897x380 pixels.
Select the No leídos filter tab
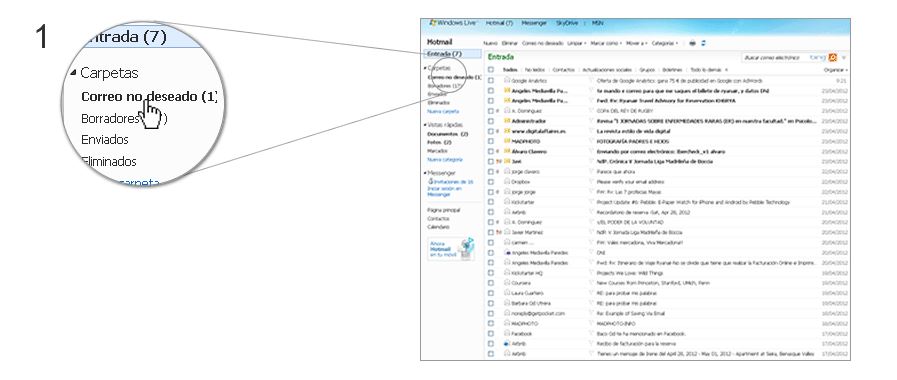pyautogui.click(x=535, y=70)
